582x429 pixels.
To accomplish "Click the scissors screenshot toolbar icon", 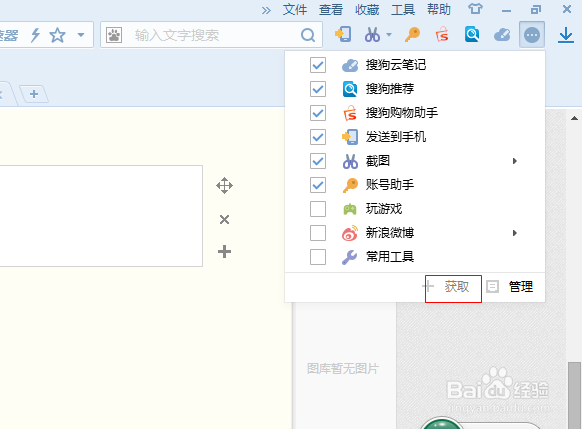I will [x=372, y=35].
